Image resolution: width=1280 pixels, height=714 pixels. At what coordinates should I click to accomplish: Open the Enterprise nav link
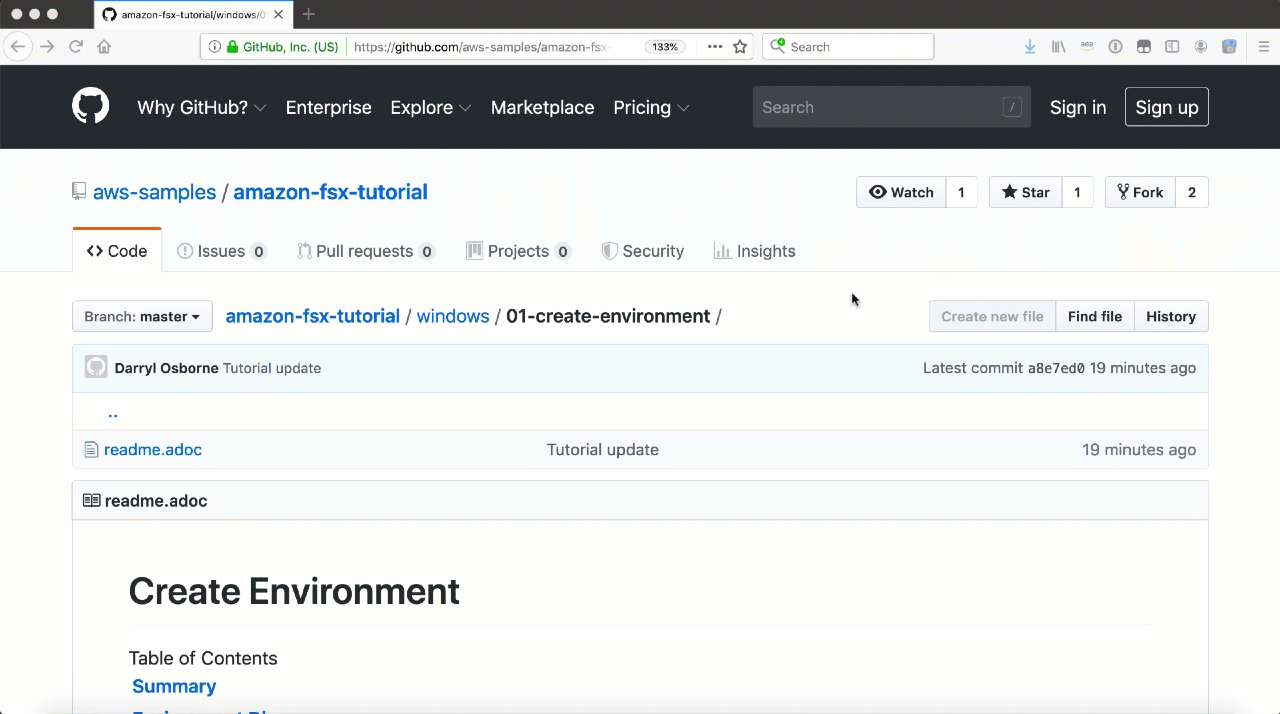click(x=329, y=107)
